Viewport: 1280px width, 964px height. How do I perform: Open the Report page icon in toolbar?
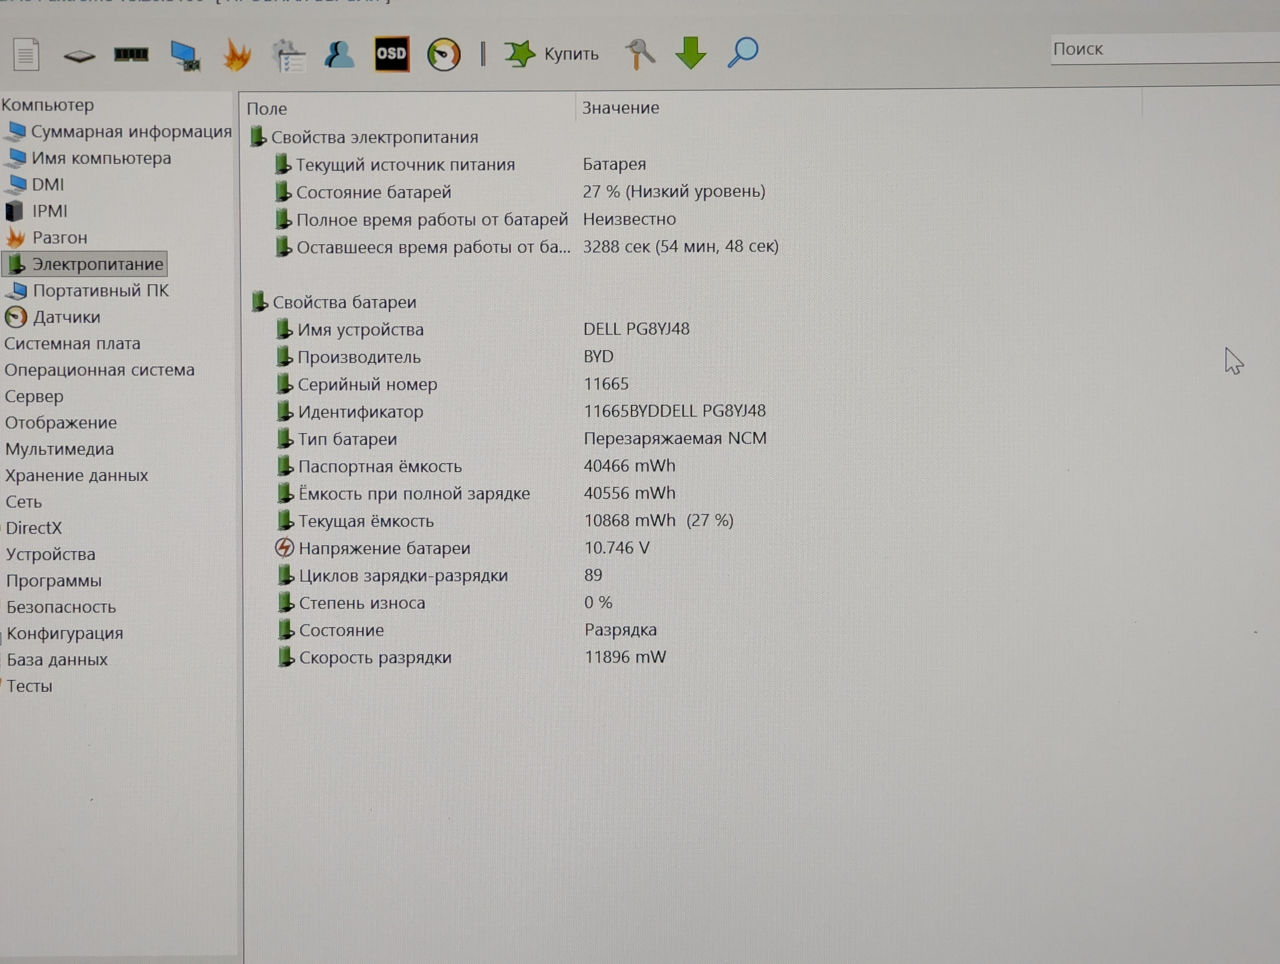(26, 54)
